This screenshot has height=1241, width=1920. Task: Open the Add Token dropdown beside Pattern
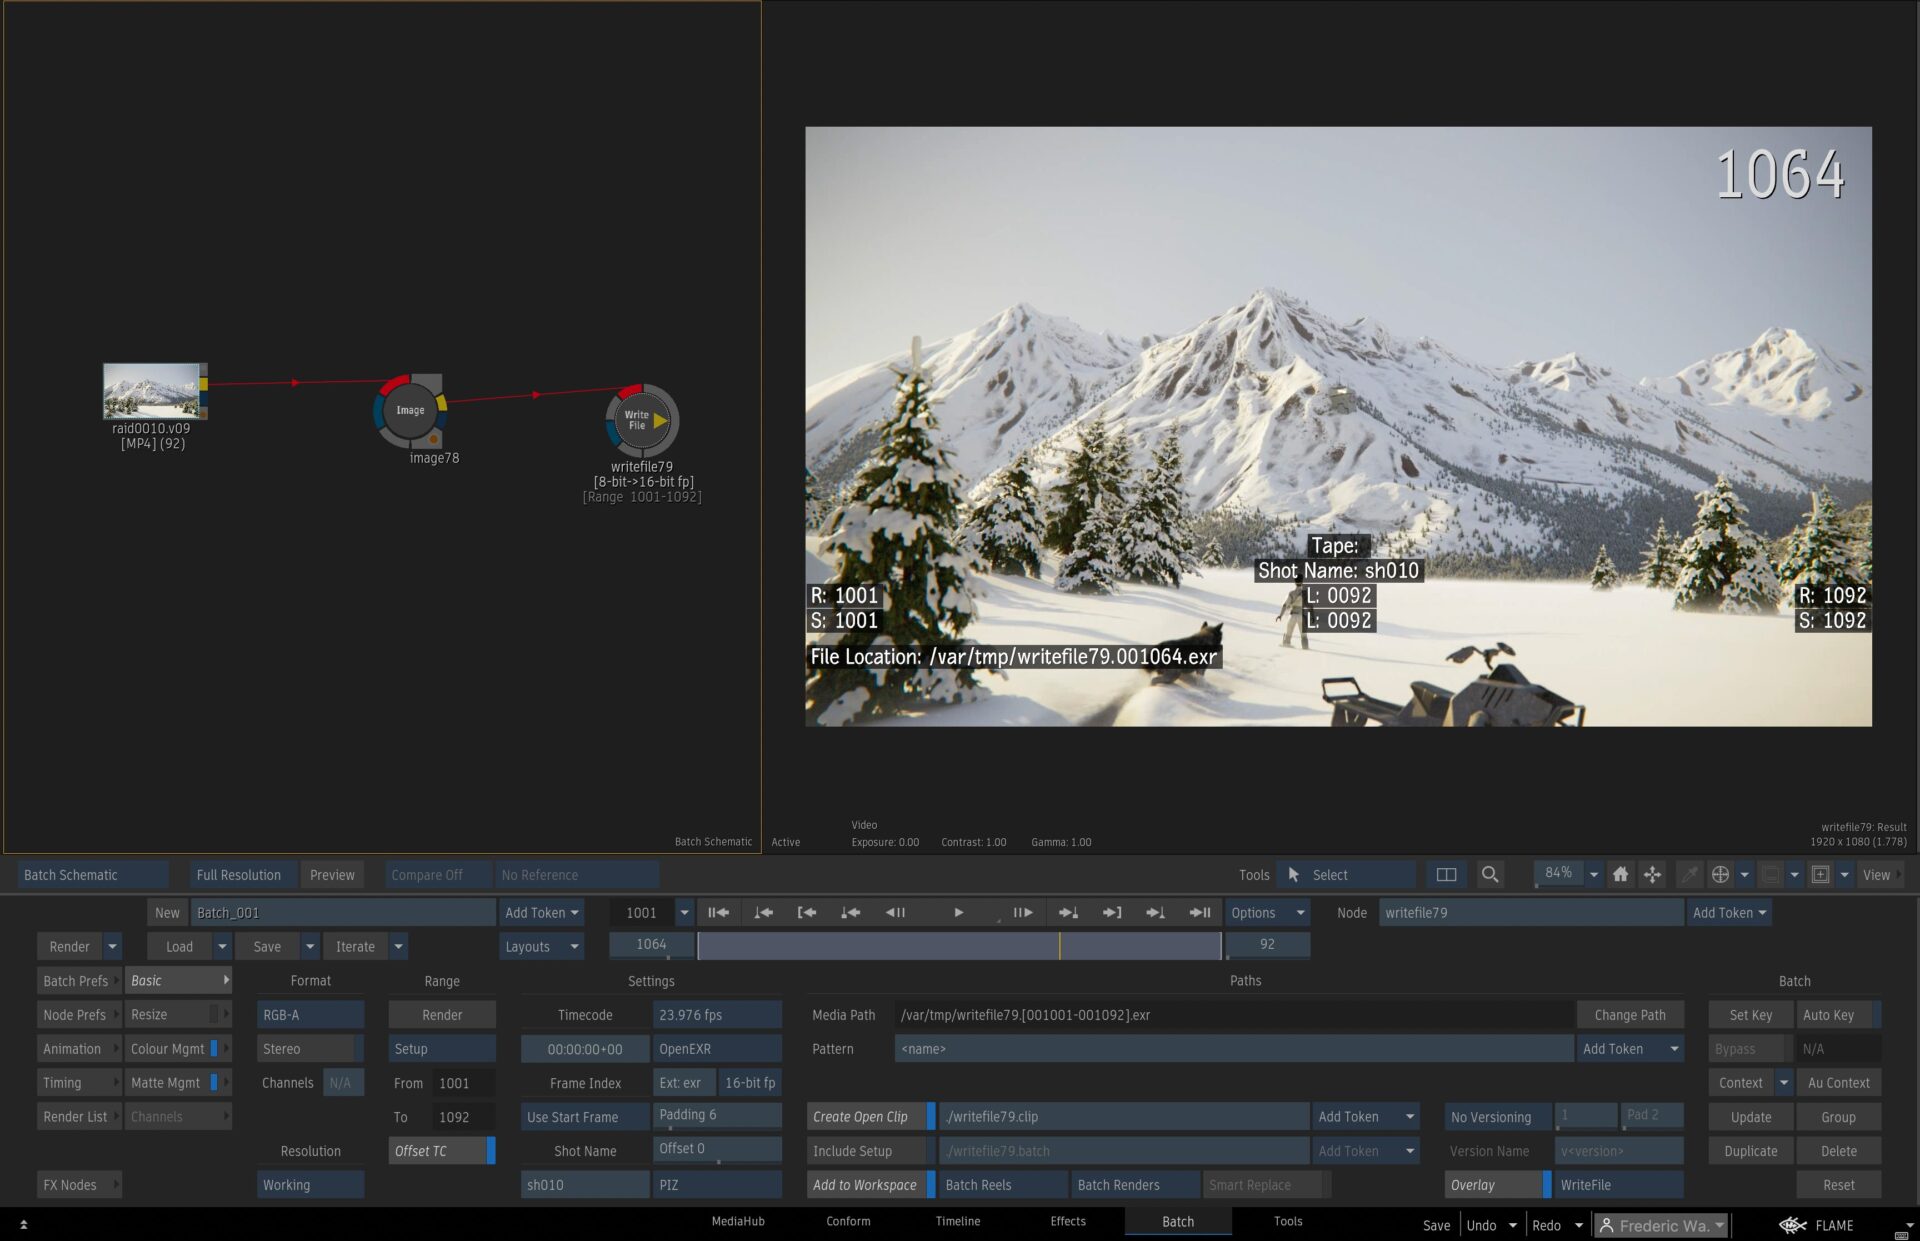pos(1629,1048)
